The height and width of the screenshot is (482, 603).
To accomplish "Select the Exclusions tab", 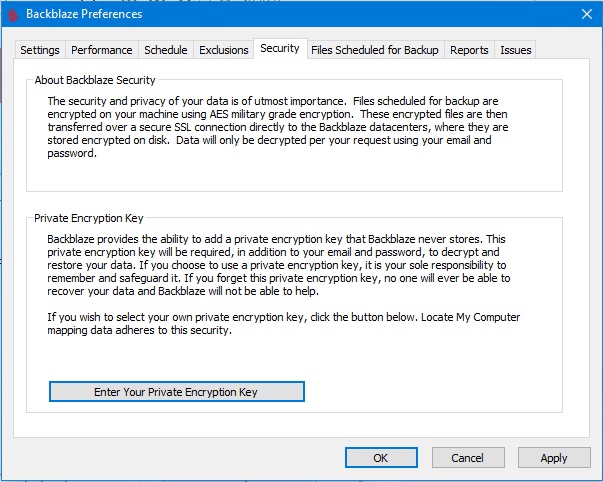I will pos(224,50).
